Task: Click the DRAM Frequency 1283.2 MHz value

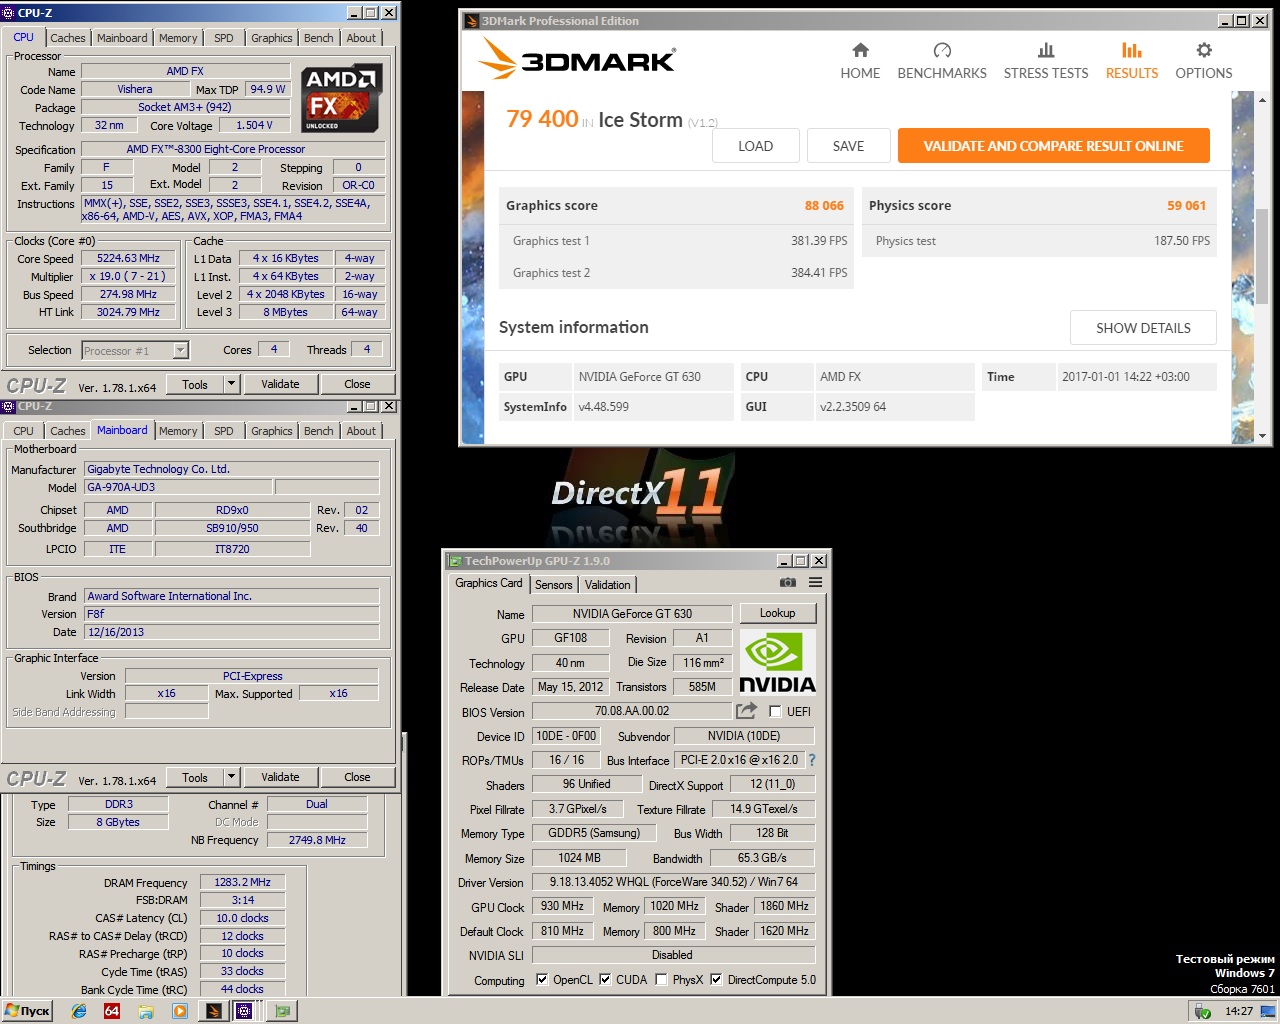Action: [x=242, y=882]
